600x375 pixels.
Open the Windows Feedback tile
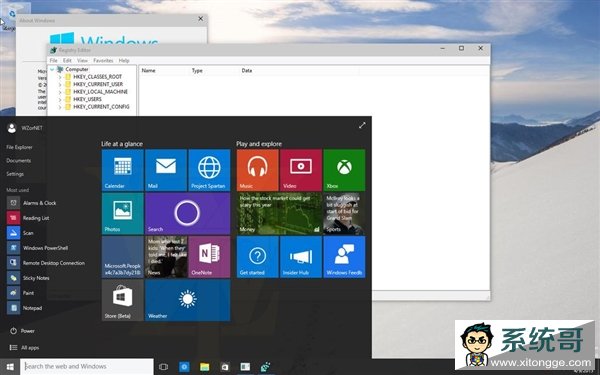coord(344,257)
